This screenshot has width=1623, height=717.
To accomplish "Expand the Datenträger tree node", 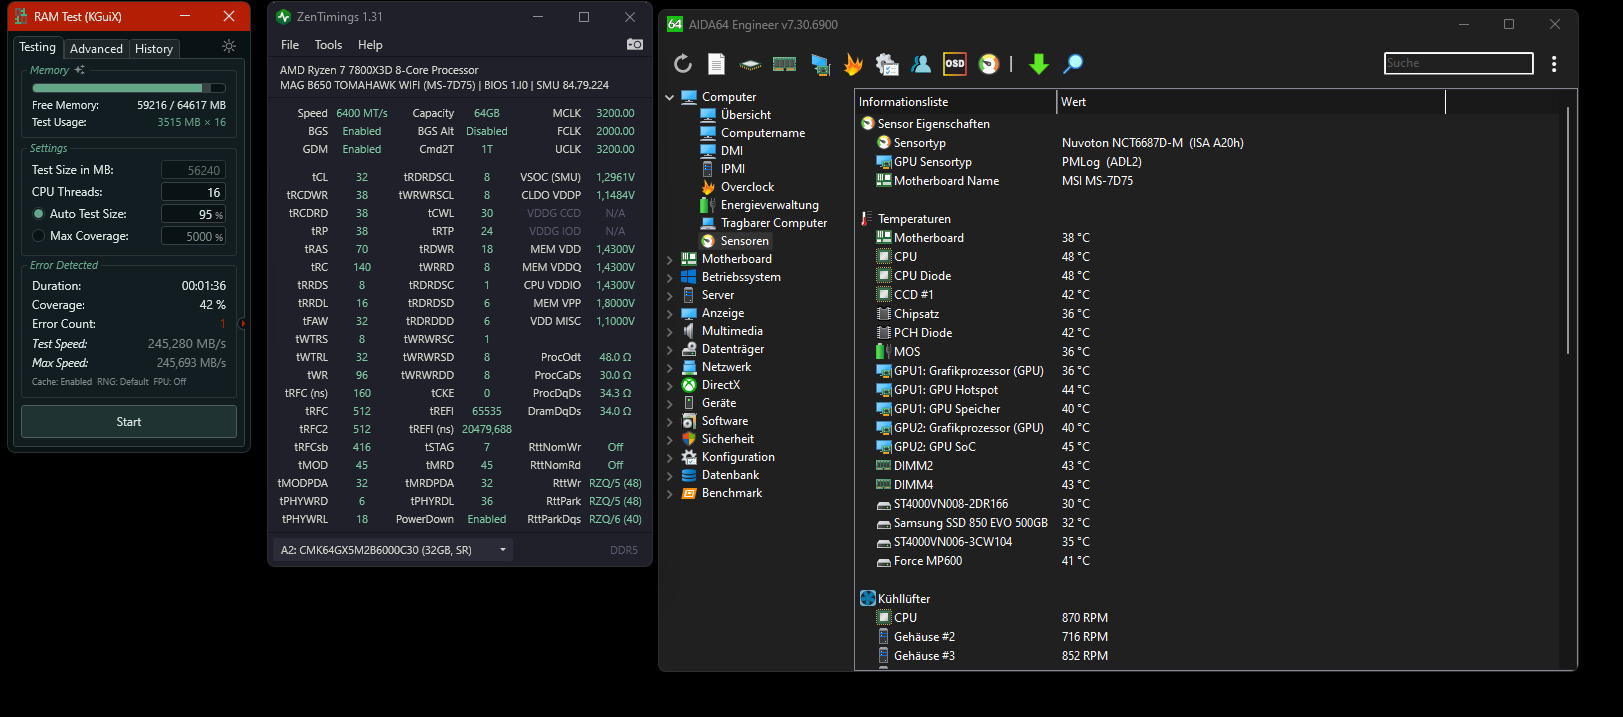I will click(x=670, y=349).
